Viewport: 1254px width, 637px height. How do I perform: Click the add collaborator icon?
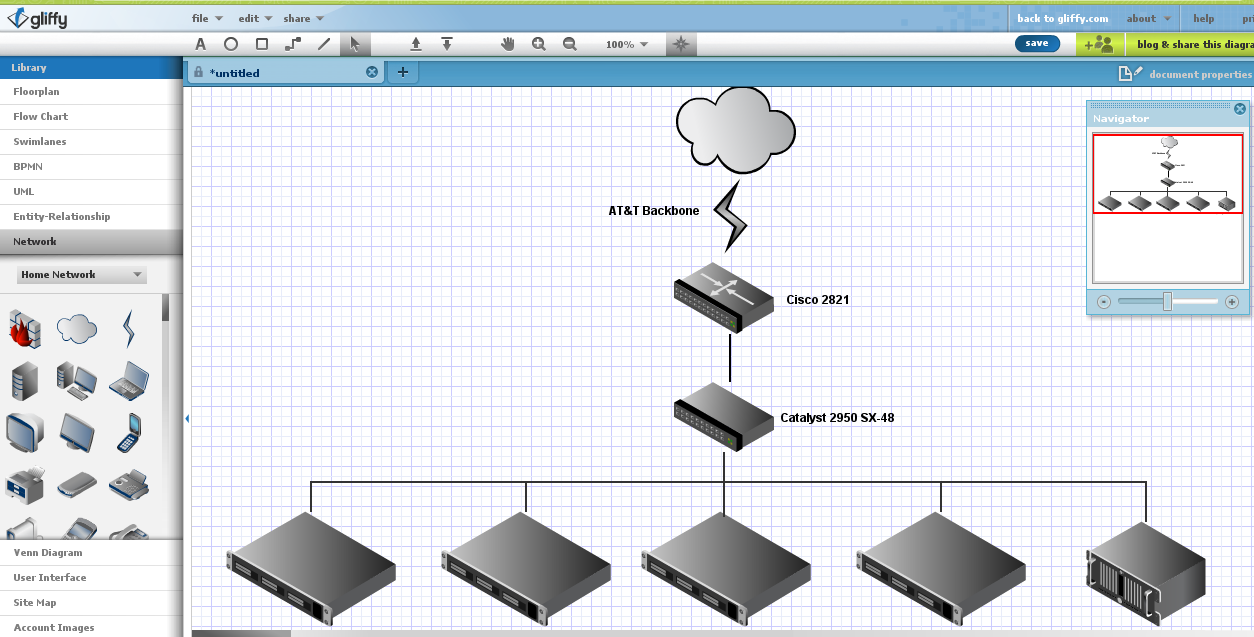(x=1099, y=44)
